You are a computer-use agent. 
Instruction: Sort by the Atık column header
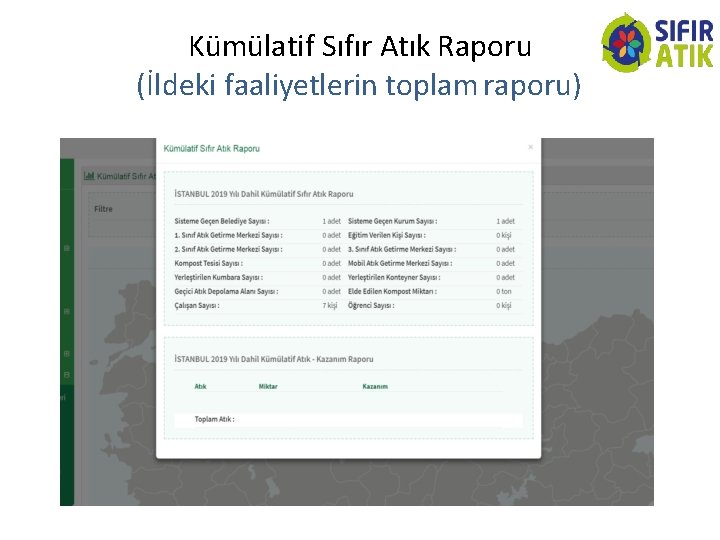[200, 386]
